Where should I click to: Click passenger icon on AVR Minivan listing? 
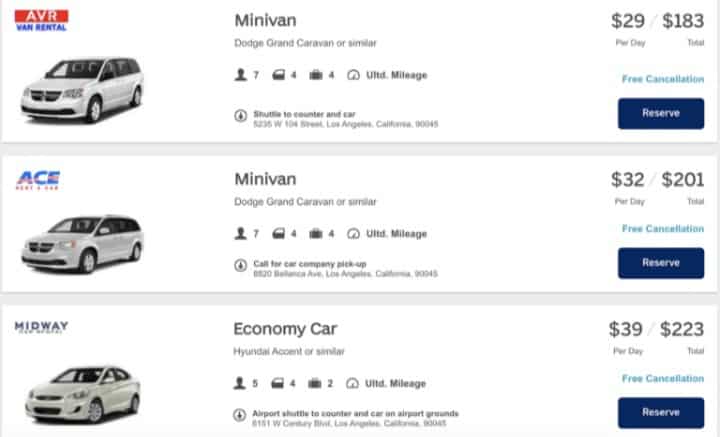click(x=240, y=75)
